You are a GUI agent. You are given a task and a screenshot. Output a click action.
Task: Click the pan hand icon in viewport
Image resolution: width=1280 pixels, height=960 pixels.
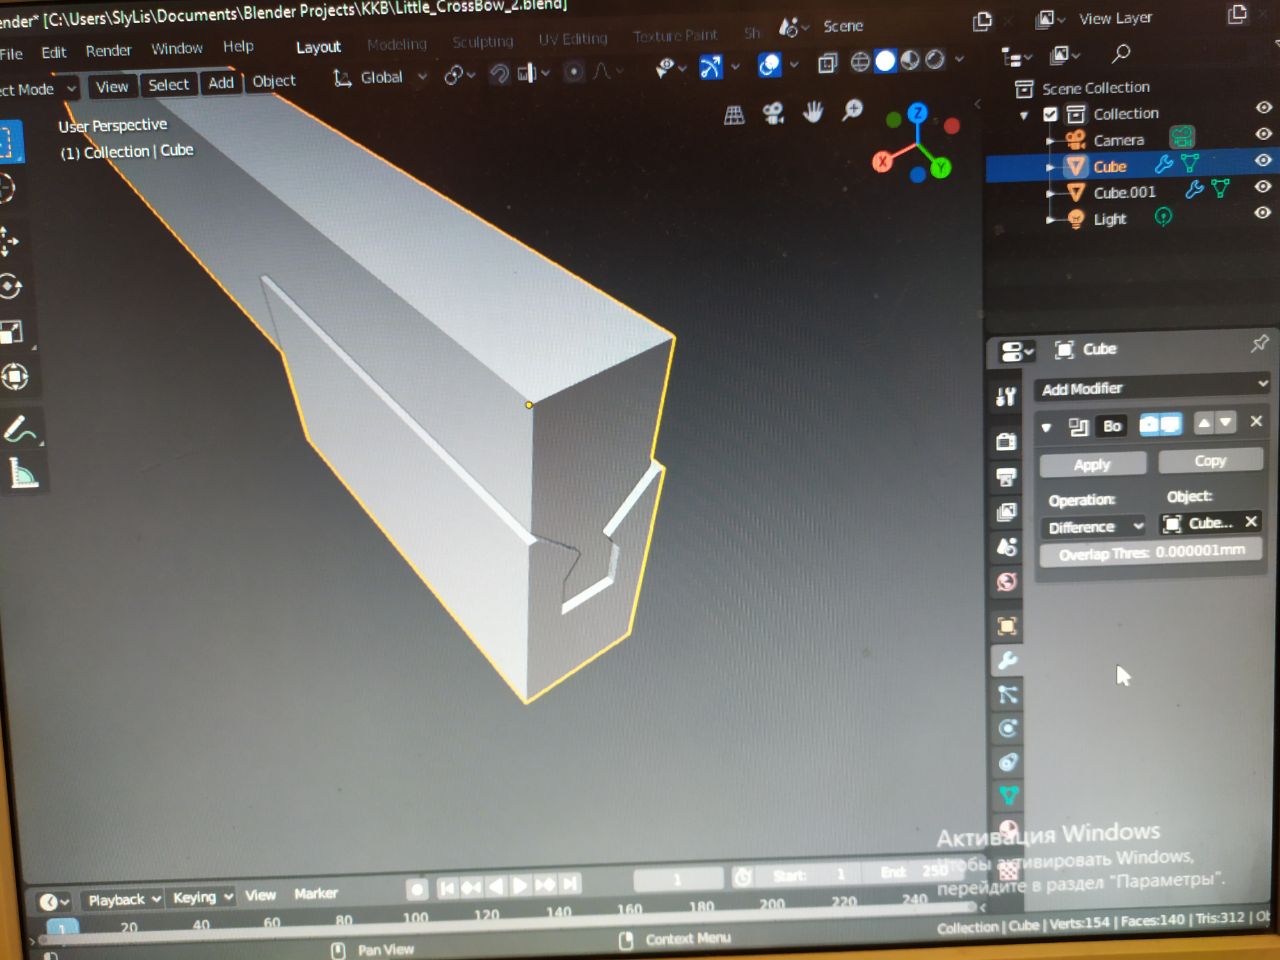coord(813,111)
